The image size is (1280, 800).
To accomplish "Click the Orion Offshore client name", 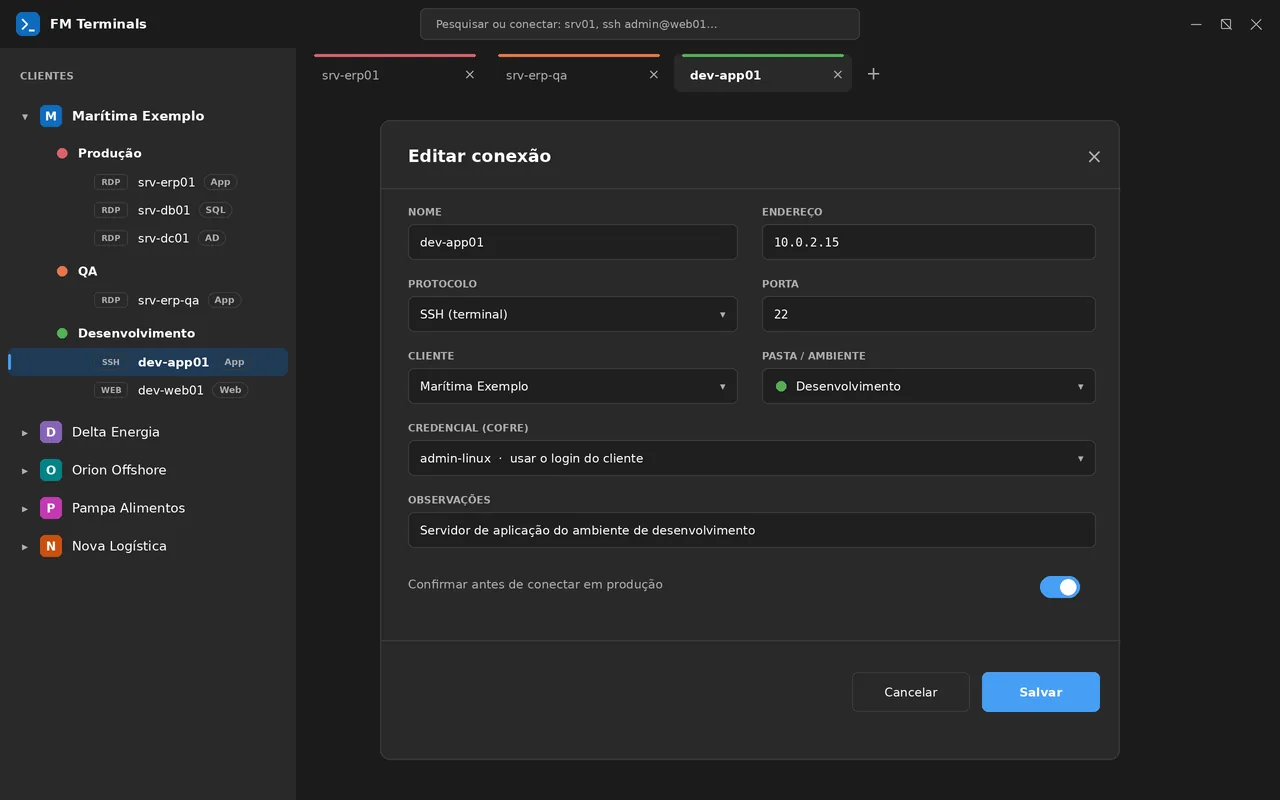I will [119, 470].
